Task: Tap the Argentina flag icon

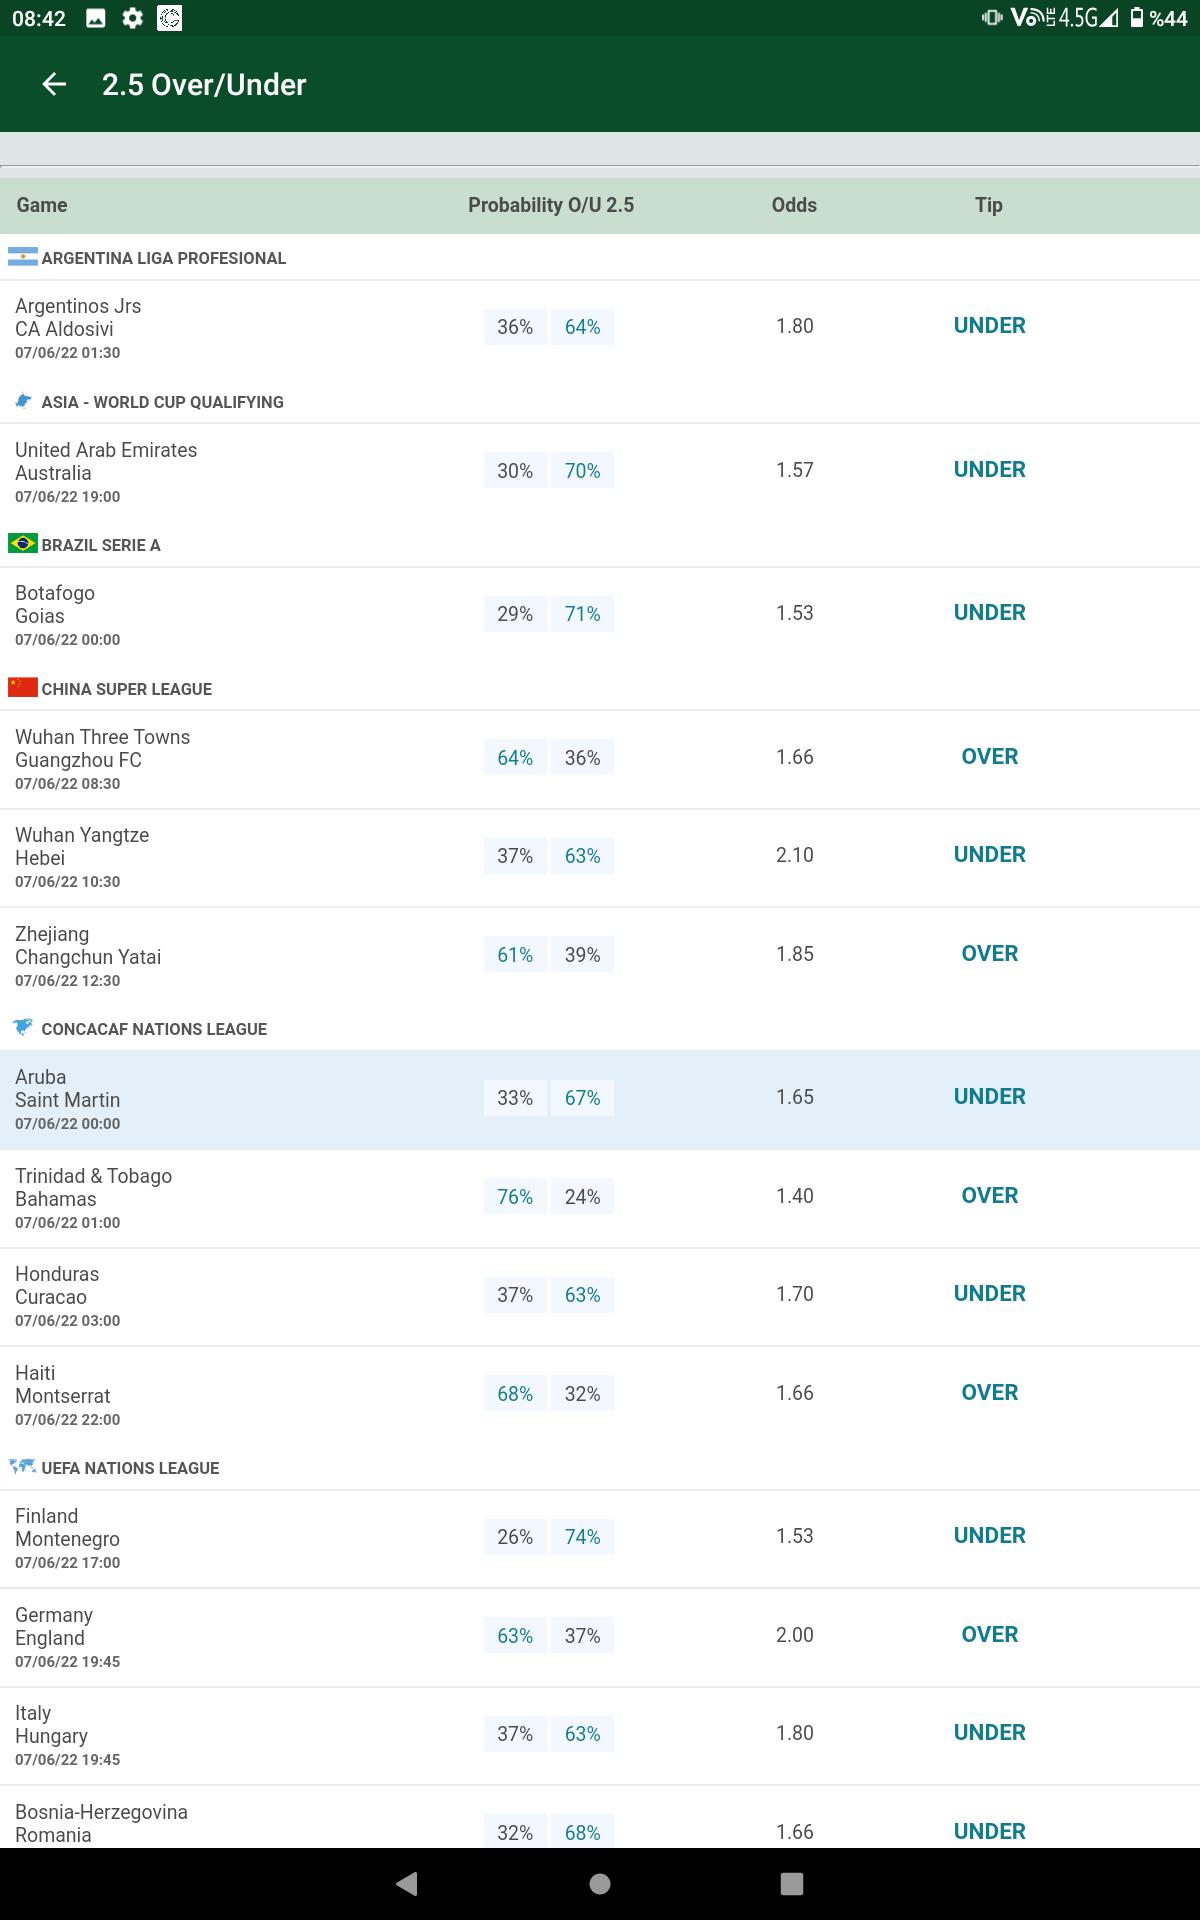Action: click(22, 257)
